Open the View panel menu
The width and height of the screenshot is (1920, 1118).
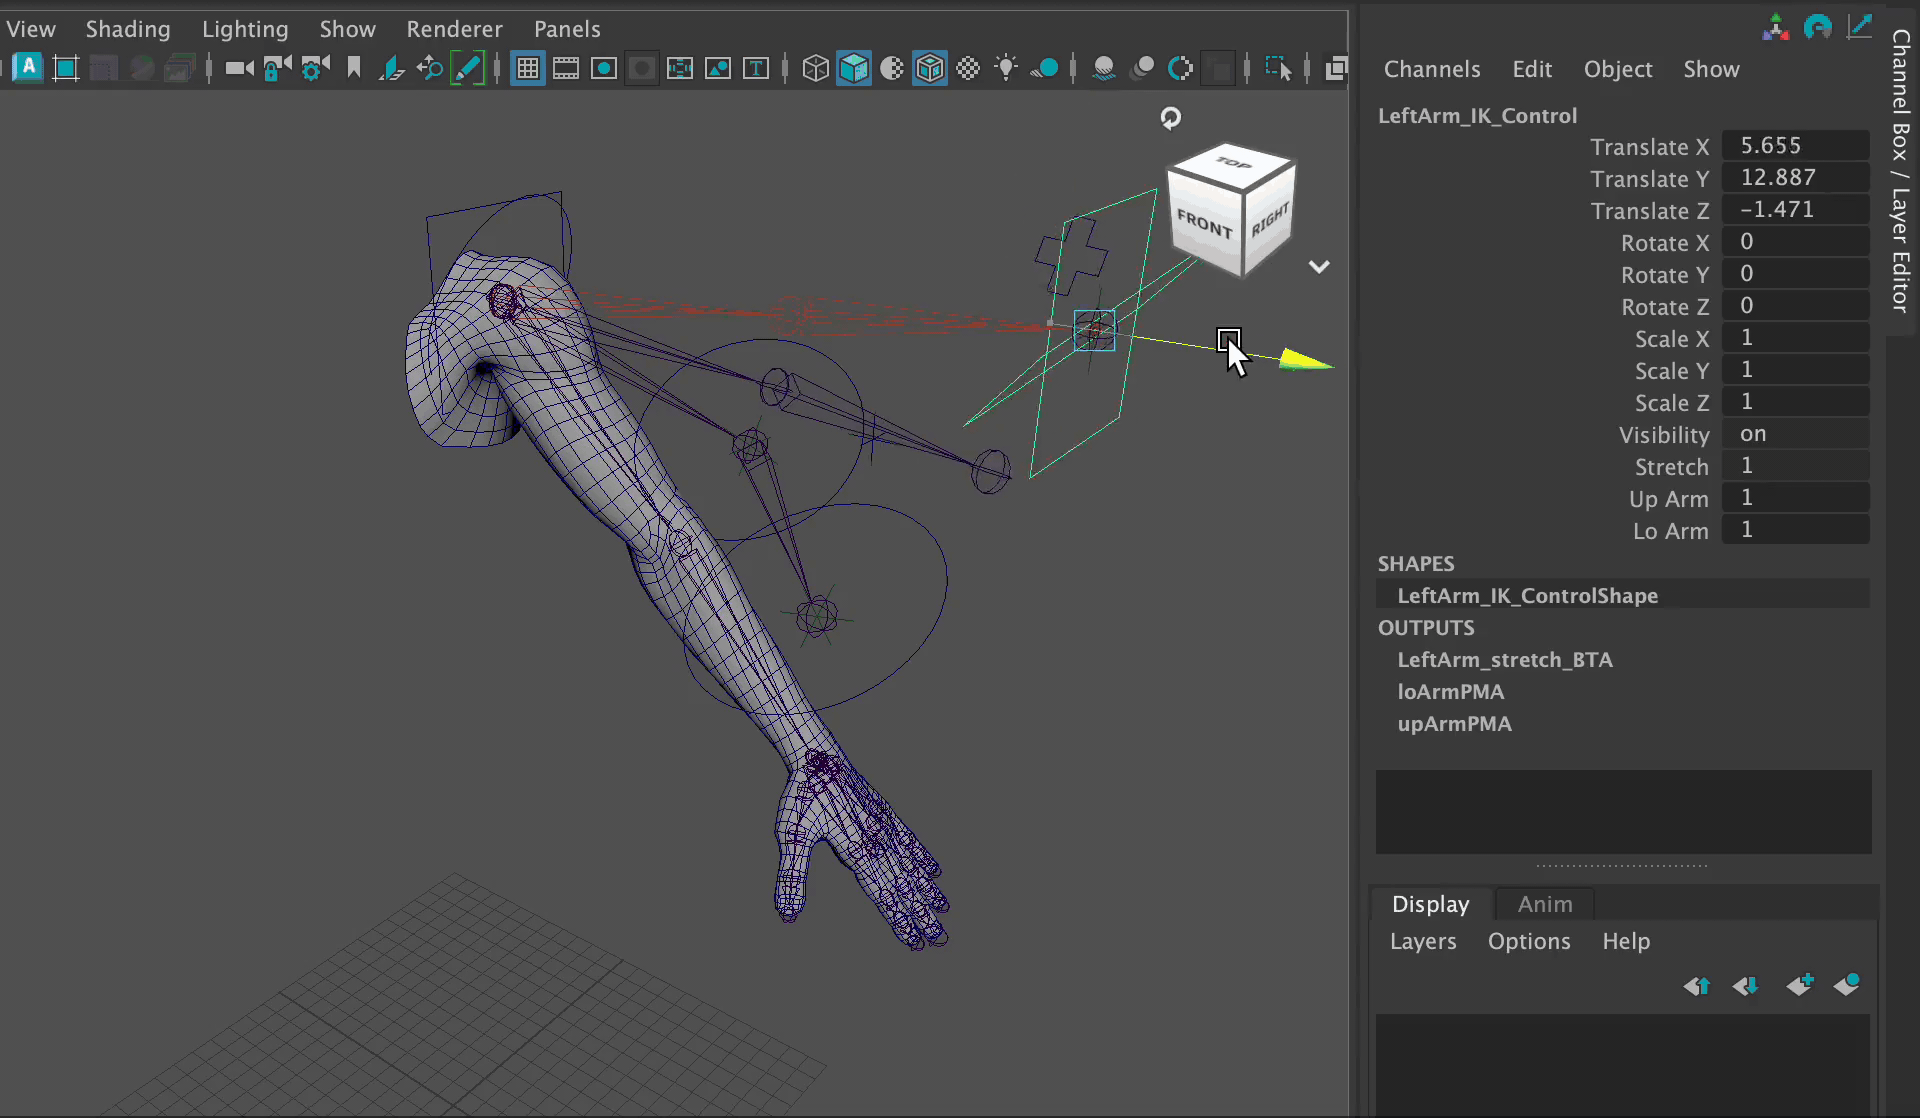[x=31, y=29]
